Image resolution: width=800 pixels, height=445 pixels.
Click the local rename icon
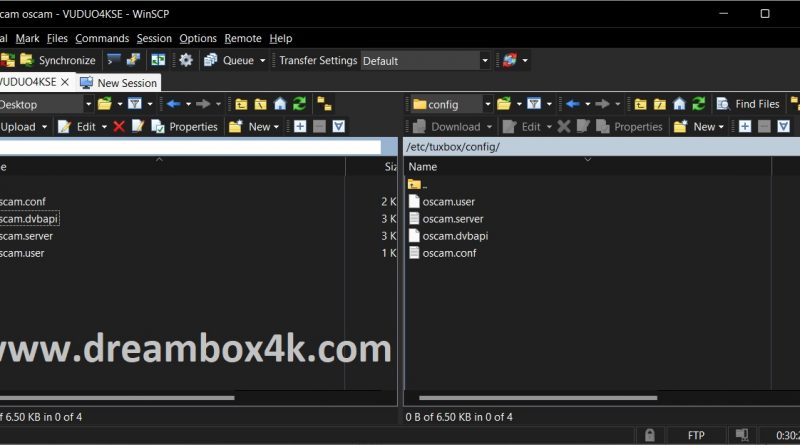[138, 127]
